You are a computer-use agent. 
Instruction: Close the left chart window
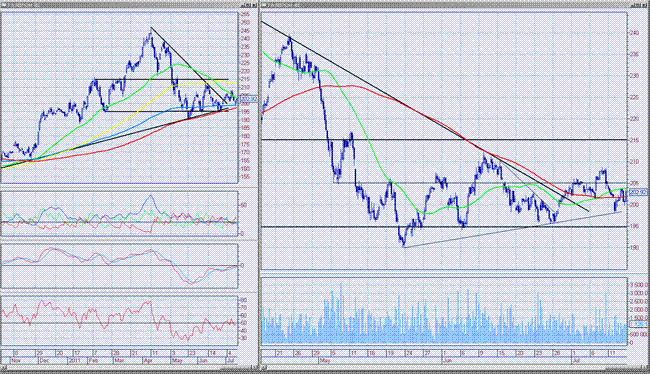[x=253, y=5]
